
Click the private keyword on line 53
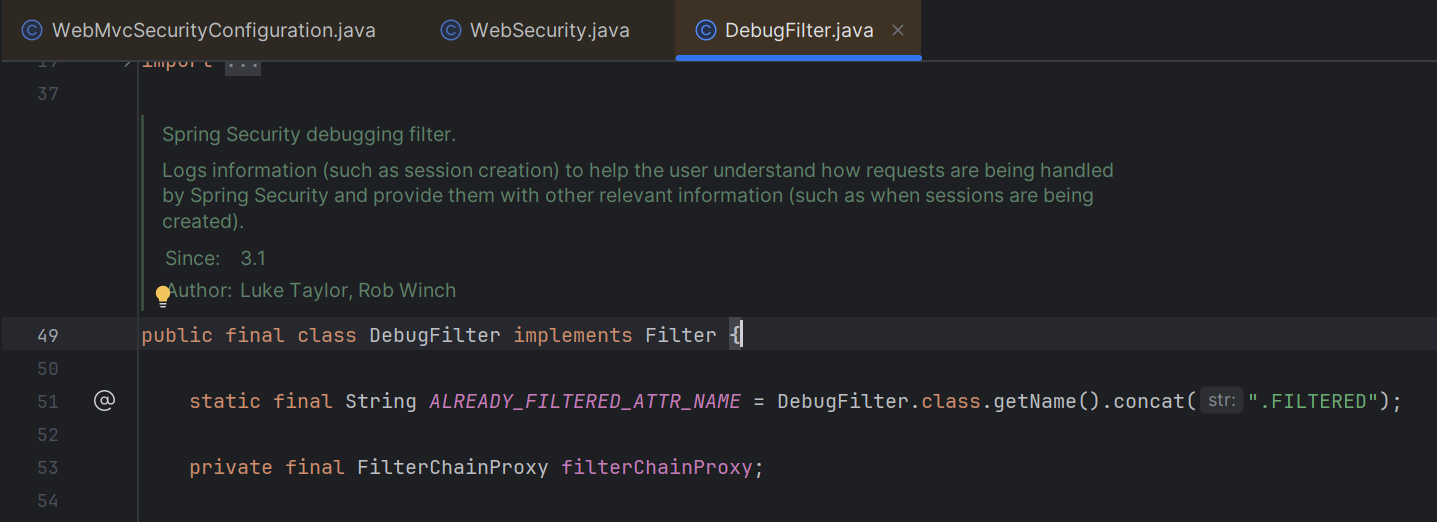[x=231, y=467]
